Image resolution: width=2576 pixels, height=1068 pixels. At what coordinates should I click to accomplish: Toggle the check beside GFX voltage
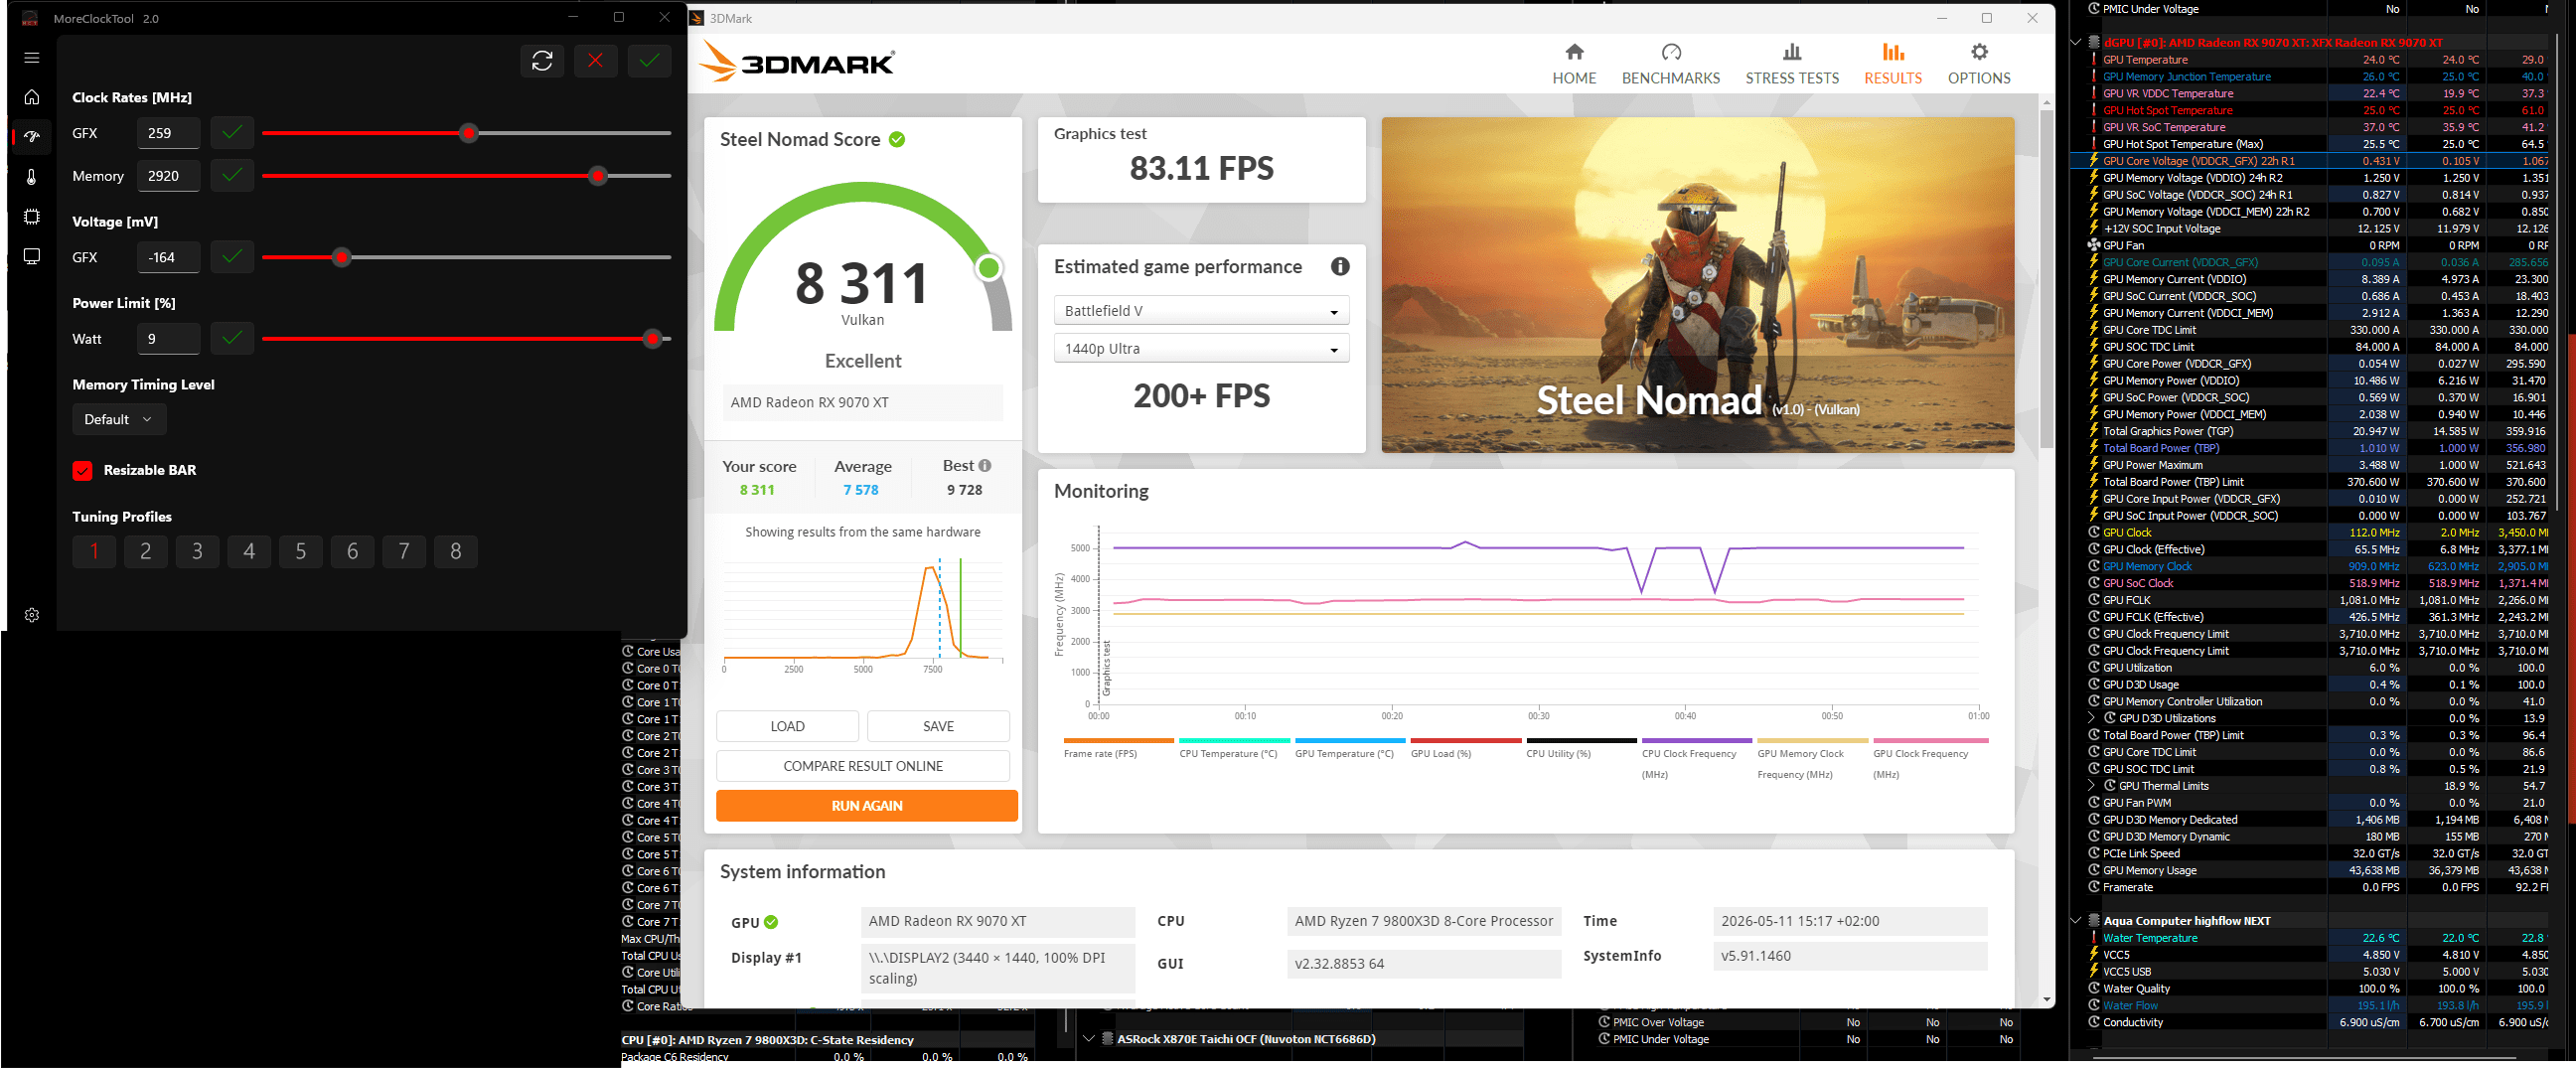232,257
